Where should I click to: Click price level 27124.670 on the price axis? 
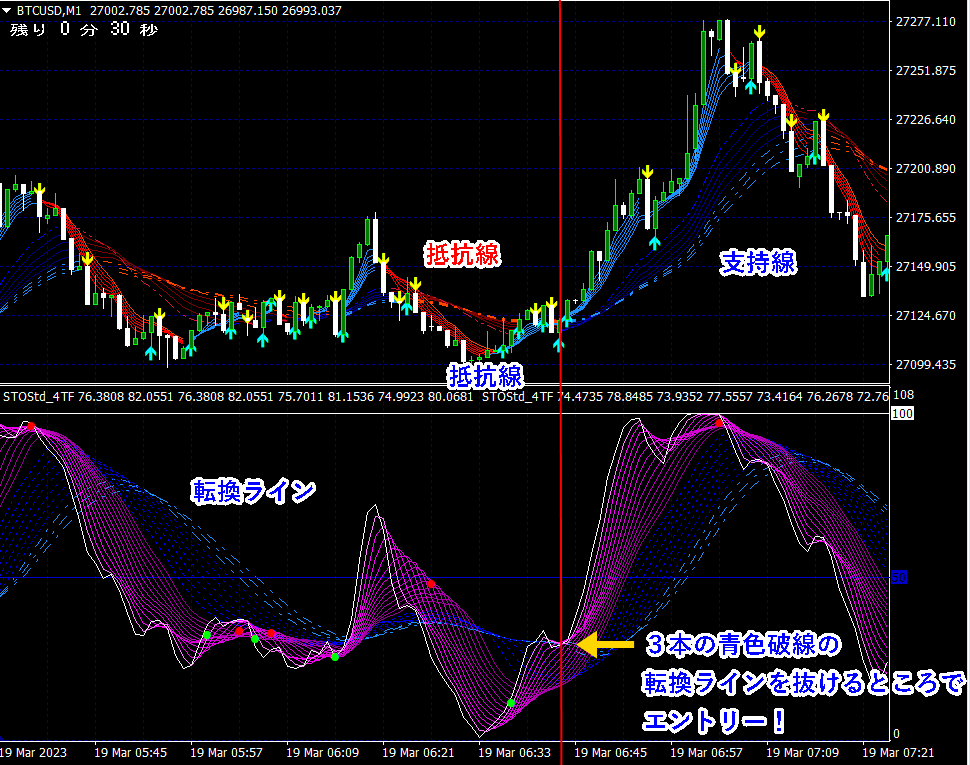click(x=925, y=315)
